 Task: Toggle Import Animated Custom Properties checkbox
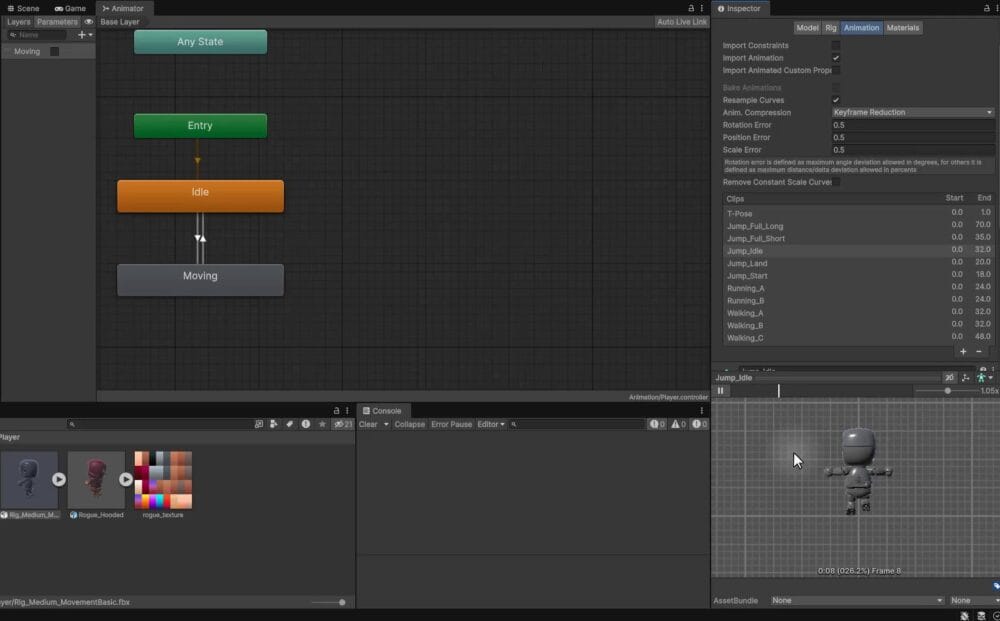(835, 71)
